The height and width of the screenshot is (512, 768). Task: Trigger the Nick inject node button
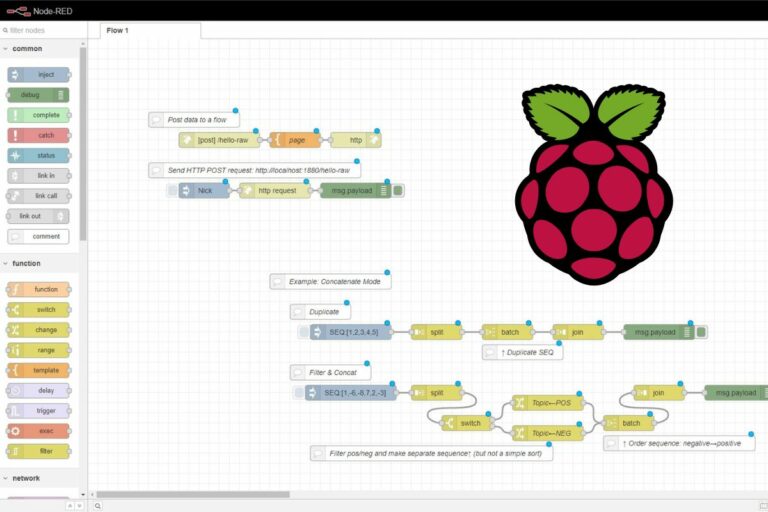pos(172,191)
